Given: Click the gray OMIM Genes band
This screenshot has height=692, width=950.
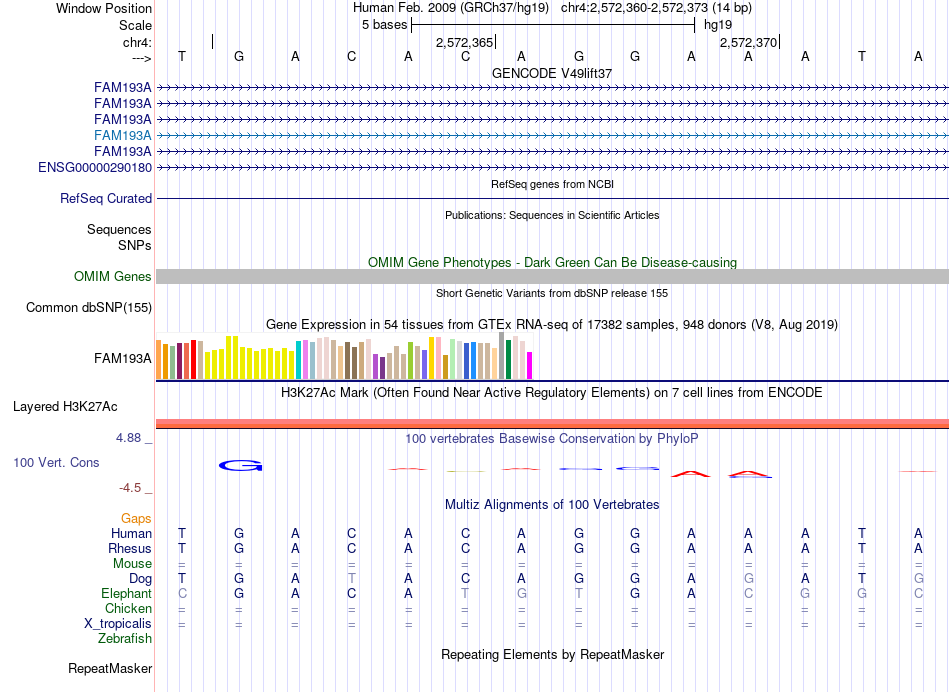Looking at the screenshot, I should [552, 276].
